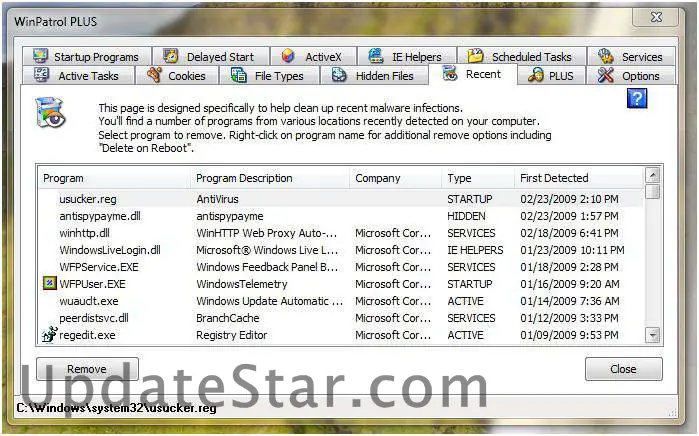Sort by Company column header
Image resolution: width=699 pixels, height=436 pixels.
[x=396, y=178]
